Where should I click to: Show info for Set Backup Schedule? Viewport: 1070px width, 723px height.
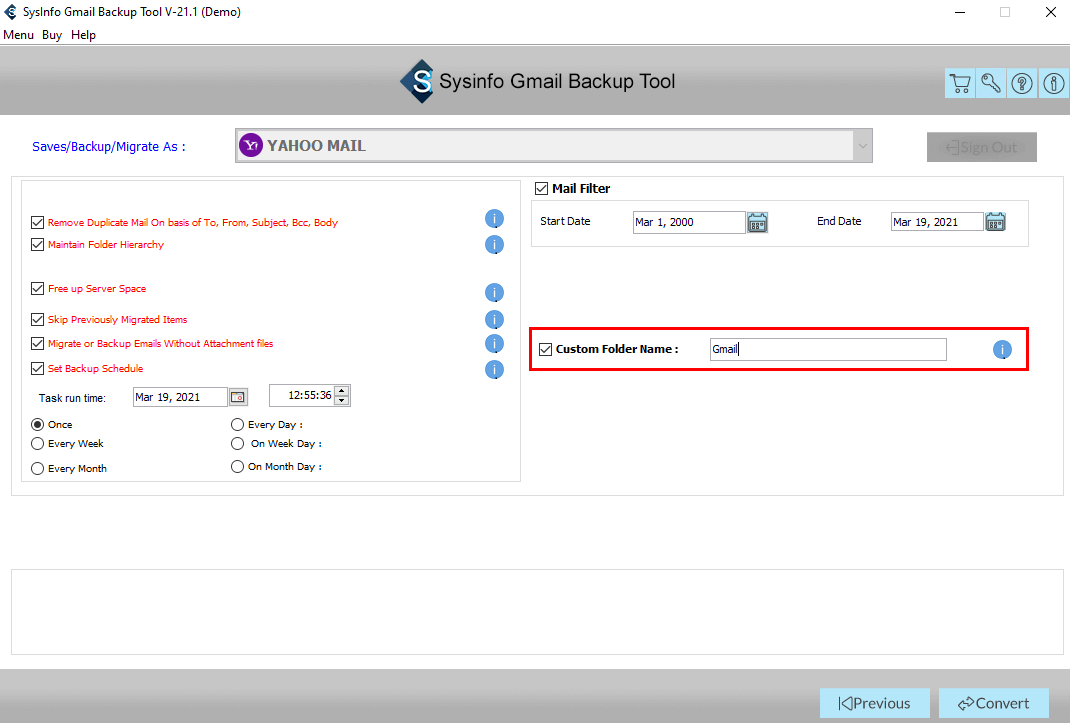pyautogui.click(x=494, y=369)
